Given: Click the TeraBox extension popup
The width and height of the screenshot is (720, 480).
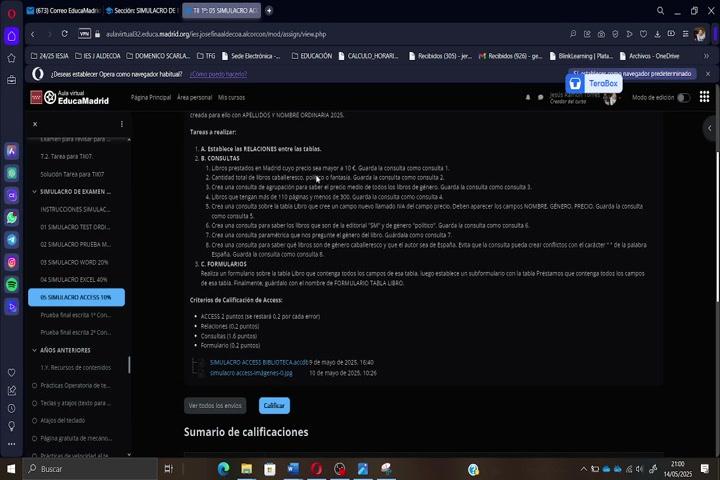Looking at the screenshot, I should (x=594, y=84).
